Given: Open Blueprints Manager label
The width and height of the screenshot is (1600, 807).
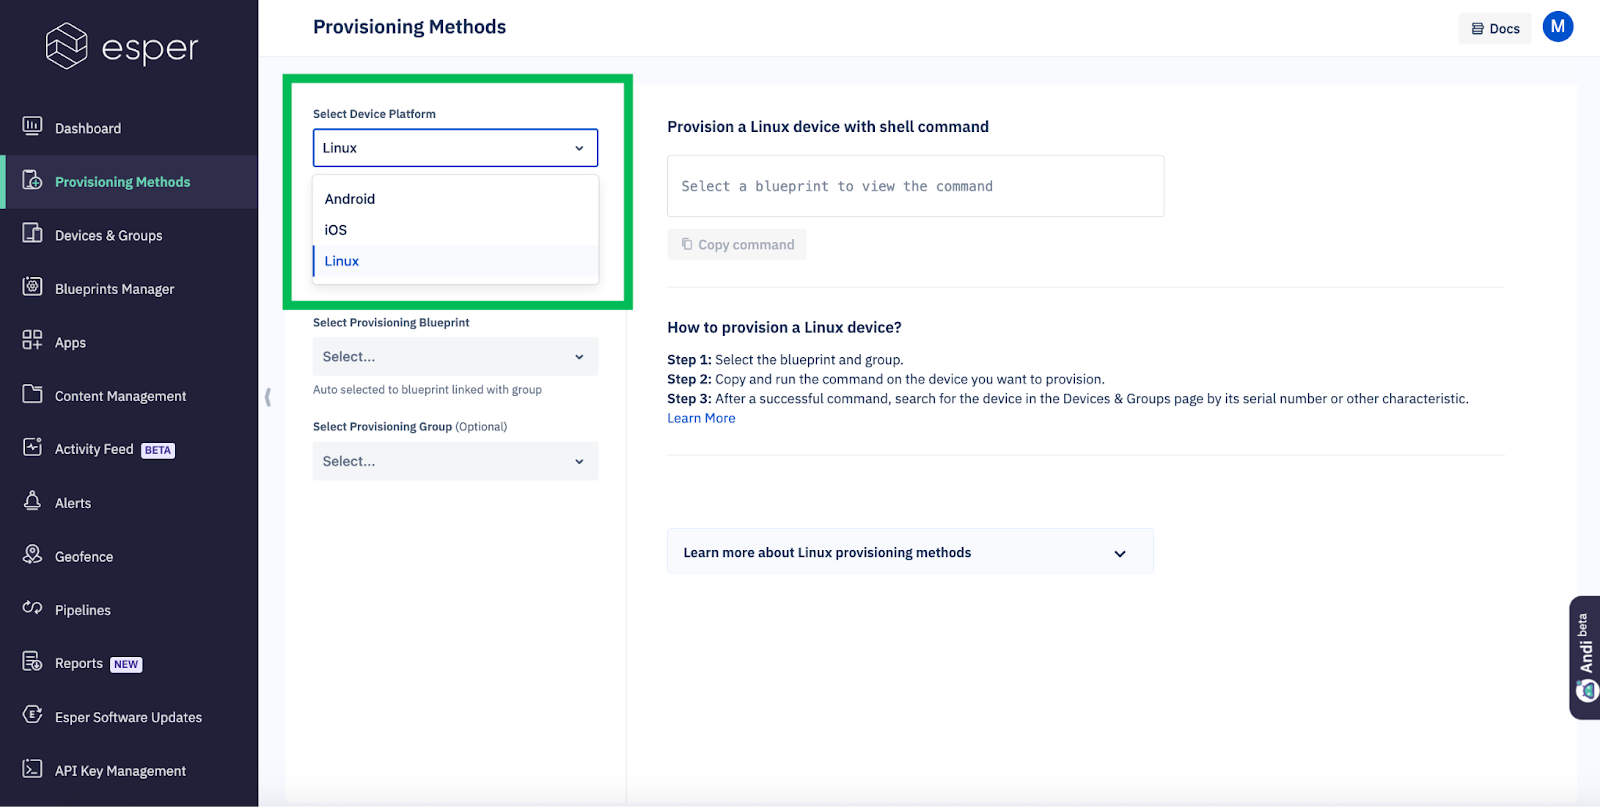Looking at the screenshot, I should (x=114, y=289).
